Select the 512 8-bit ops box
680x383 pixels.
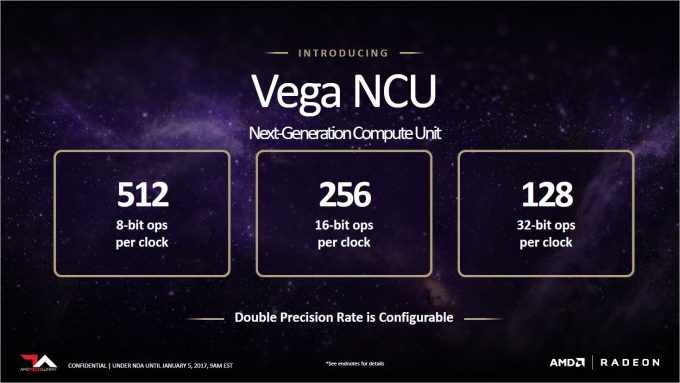142,213
